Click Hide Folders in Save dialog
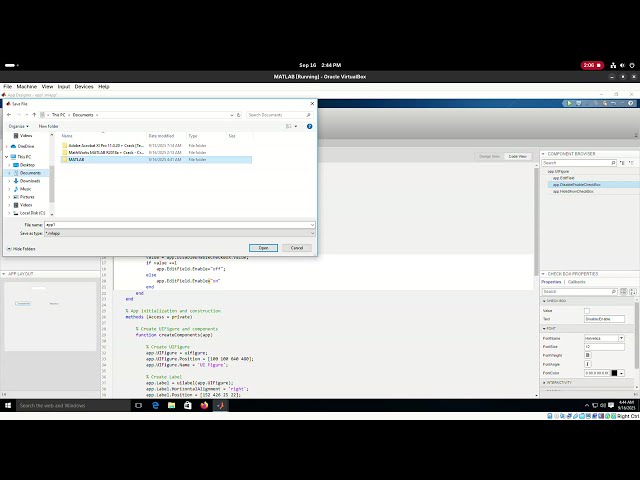The image size is (640, 480). (22, 249)
